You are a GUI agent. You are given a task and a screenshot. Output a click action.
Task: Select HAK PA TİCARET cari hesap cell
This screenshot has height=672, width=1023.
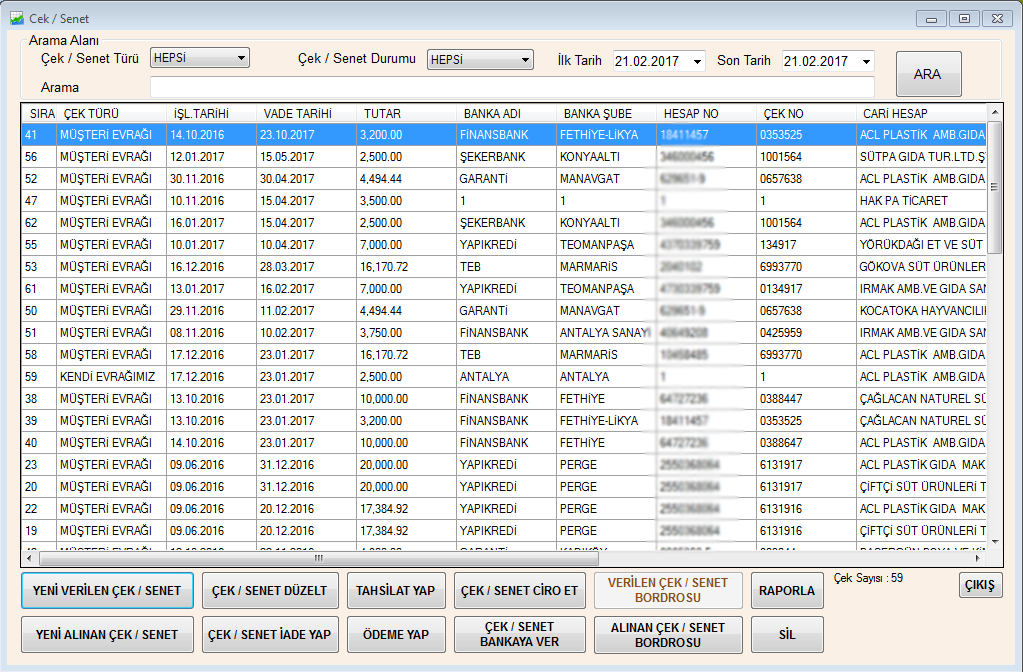921,201
